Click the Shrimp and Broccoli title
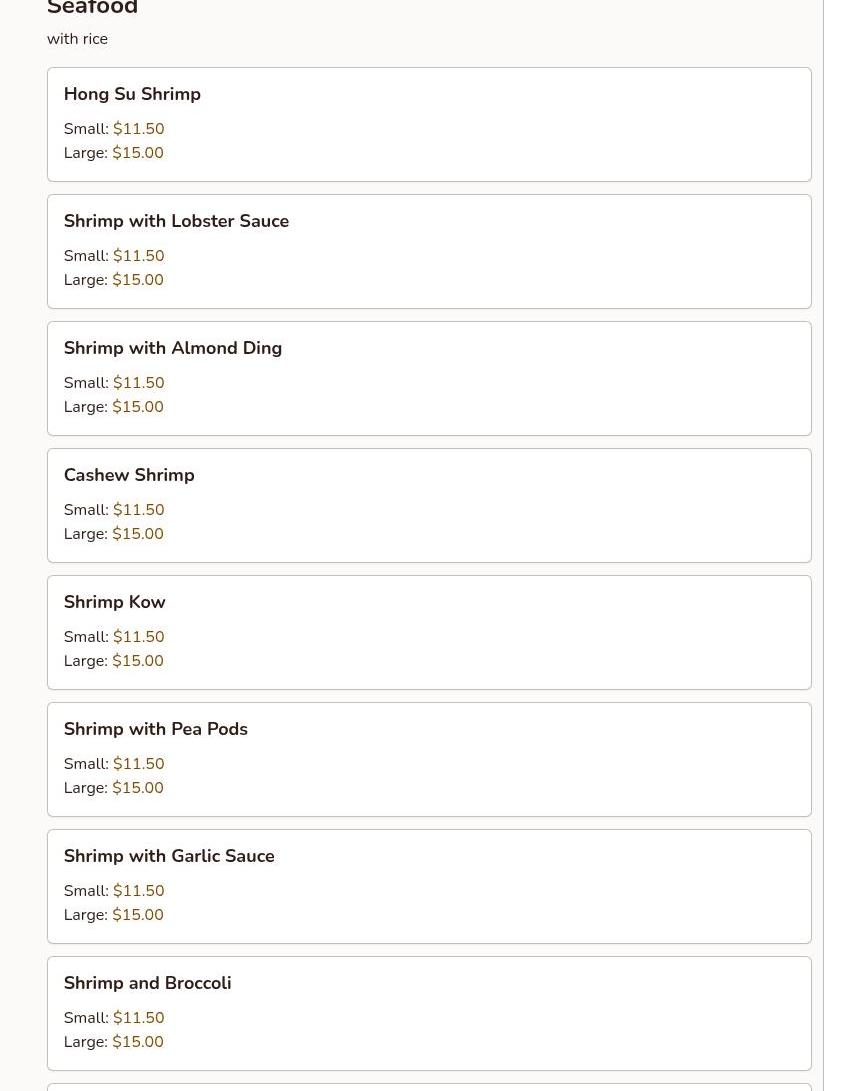This screenshot has width=844, height=1091. point(147,983)
